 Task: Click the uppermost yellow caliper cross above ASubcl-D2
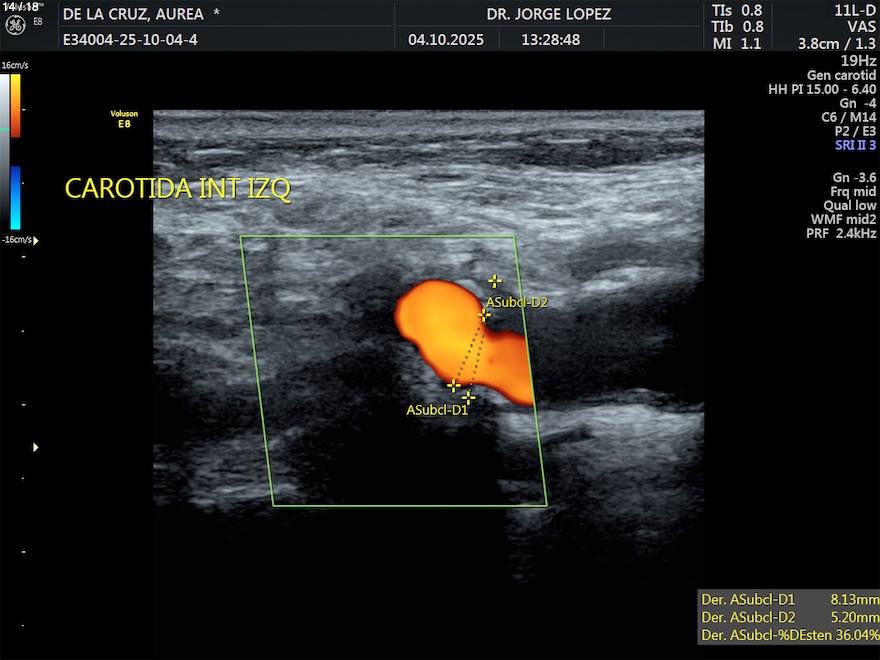pos(494,281)
